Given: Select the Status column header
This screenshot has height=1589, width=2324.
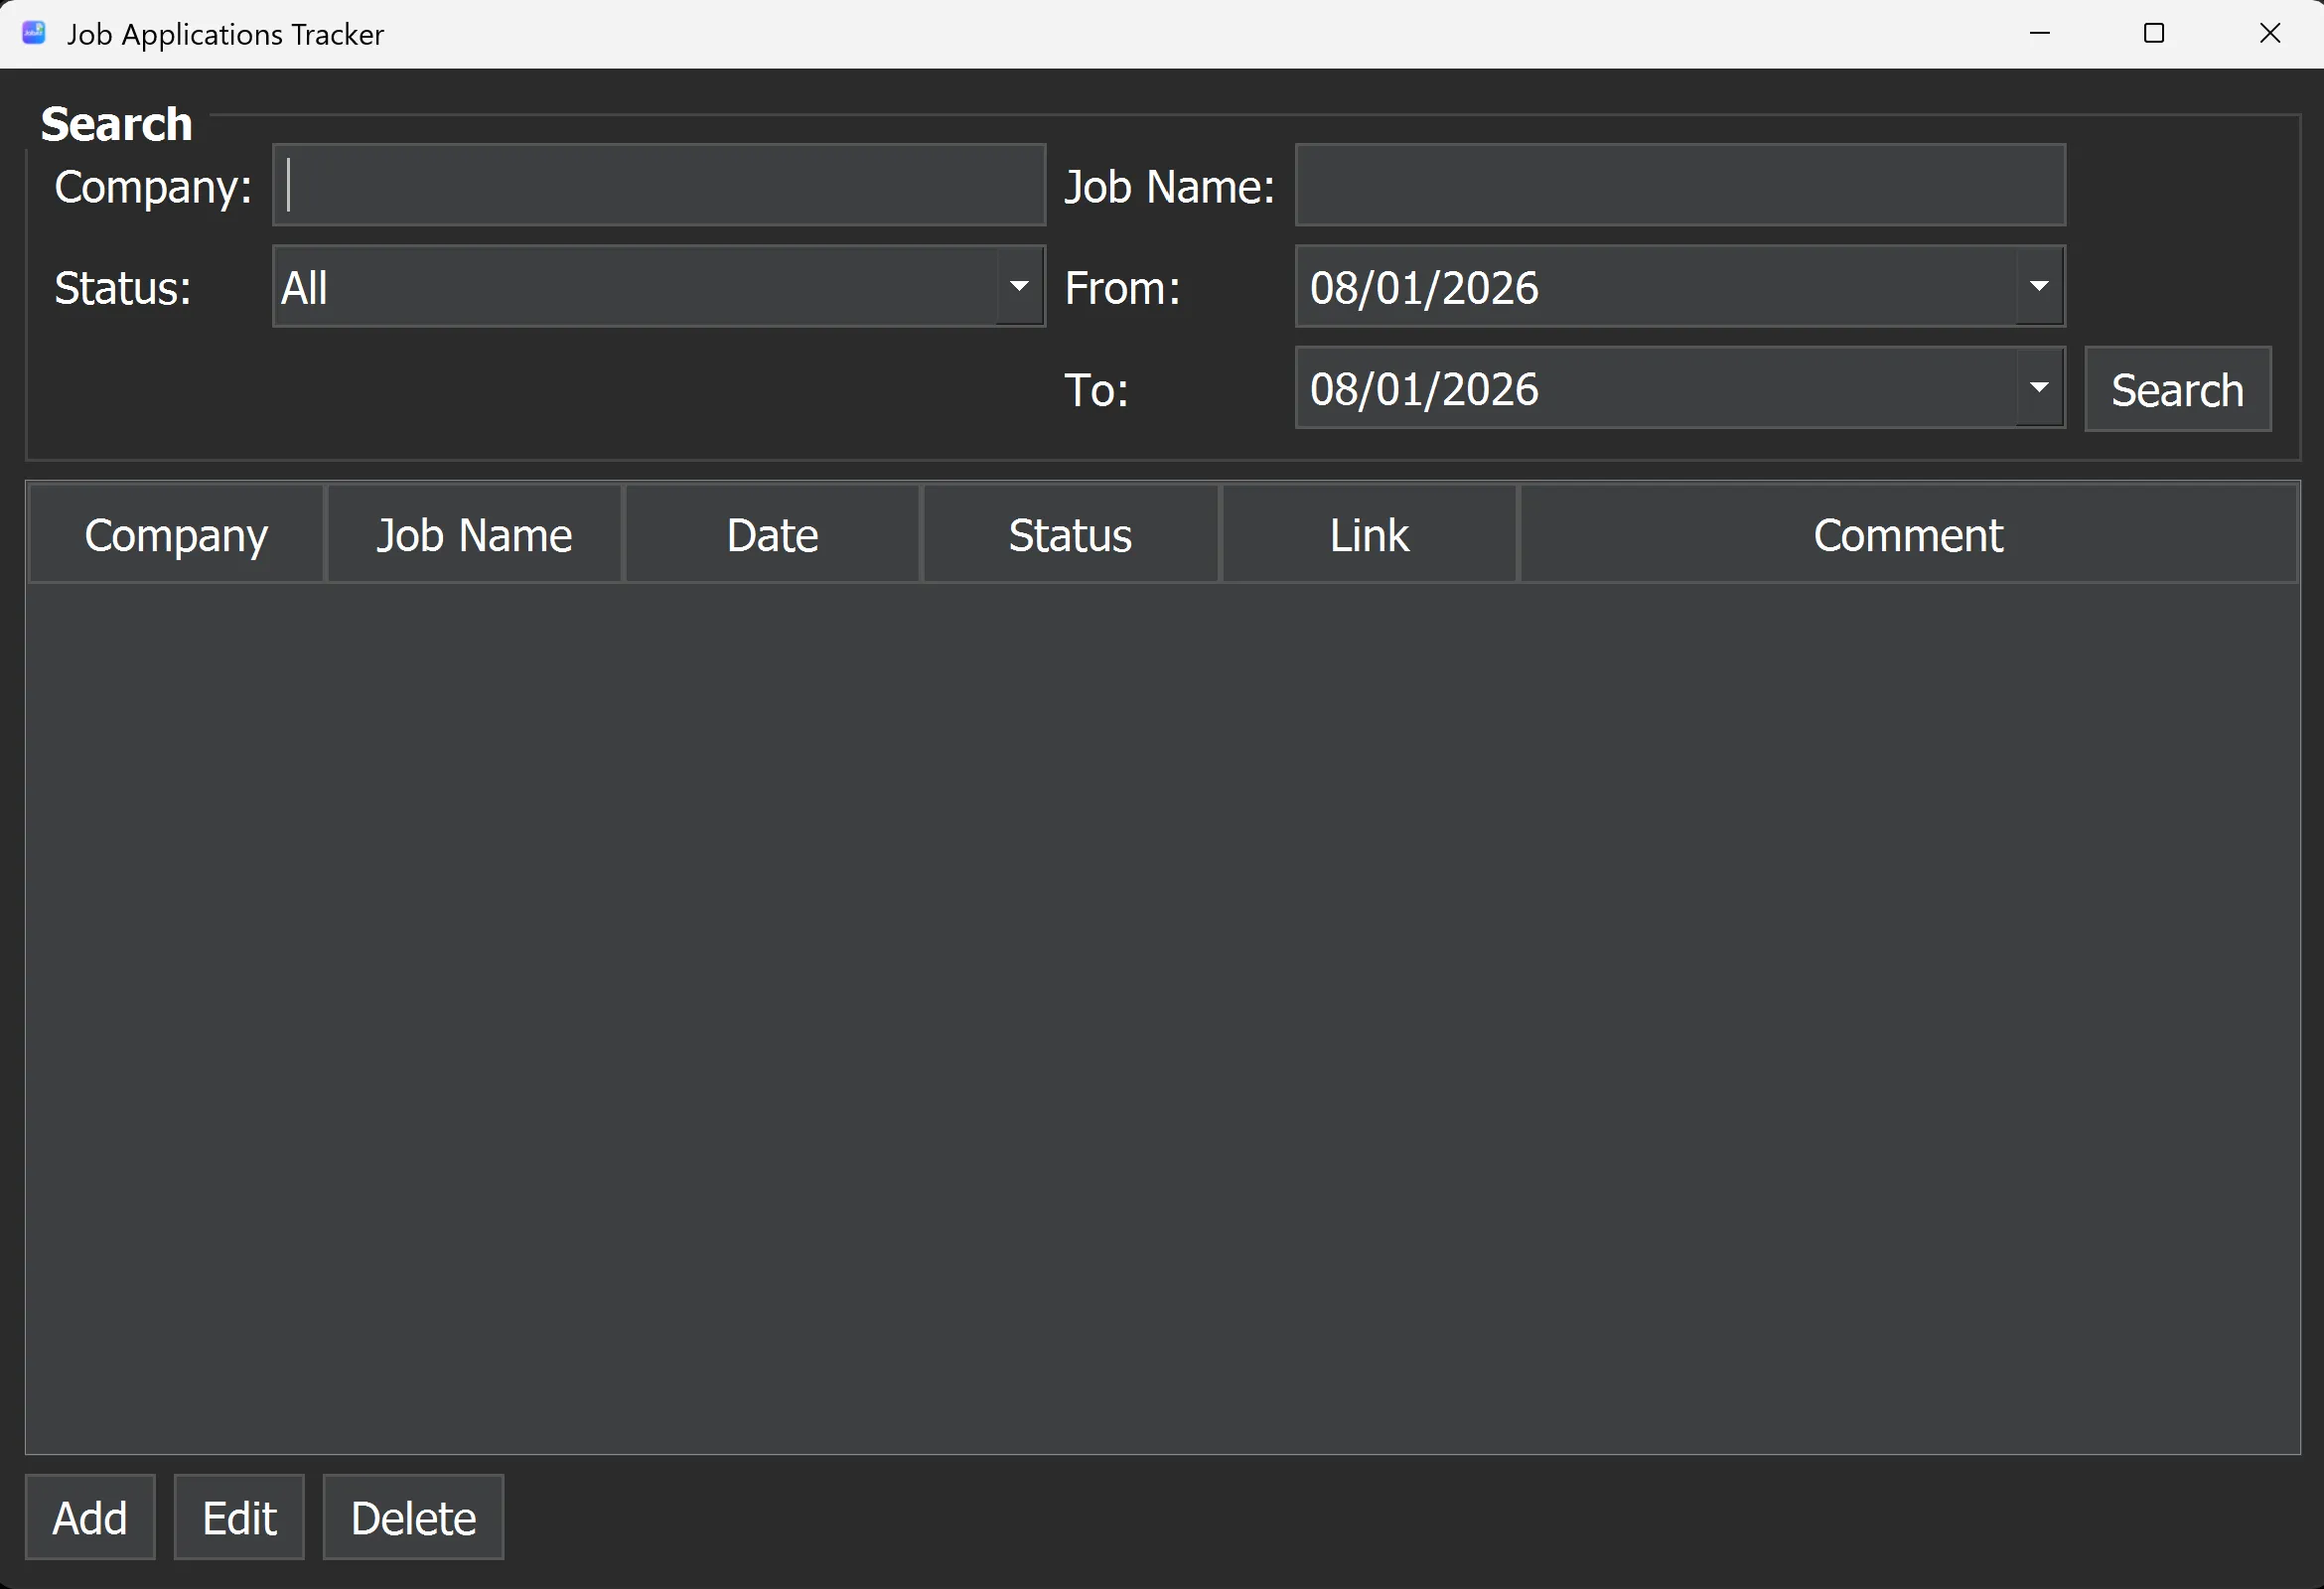Looking at the screenshot, I should coord(1069,534).
